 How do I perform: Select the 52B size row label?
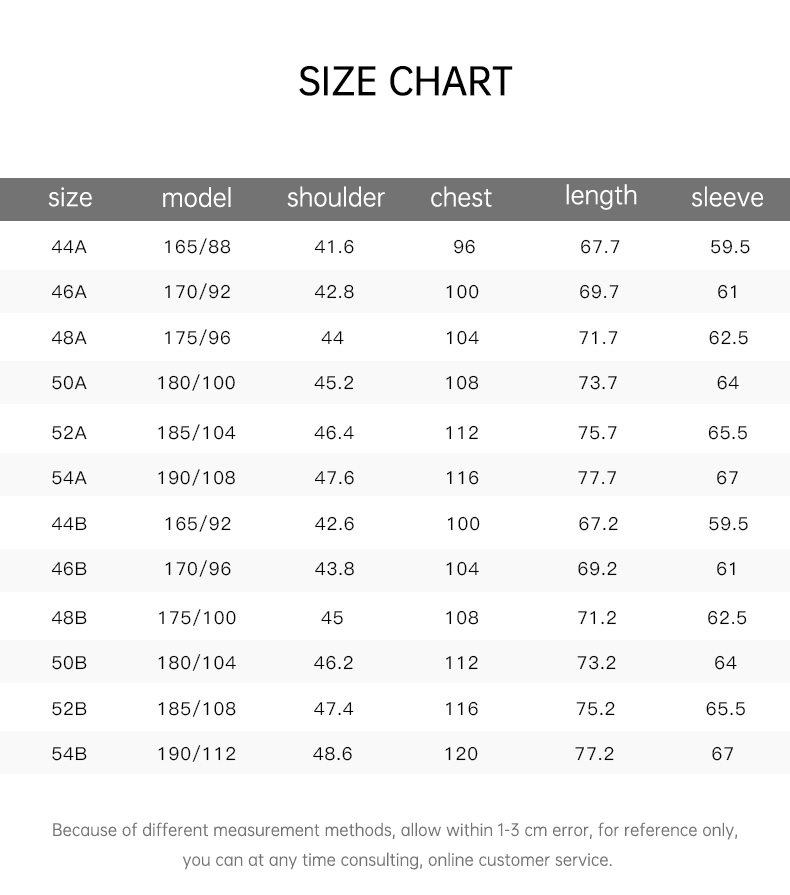pyautogui.click(x=69, y=709)
